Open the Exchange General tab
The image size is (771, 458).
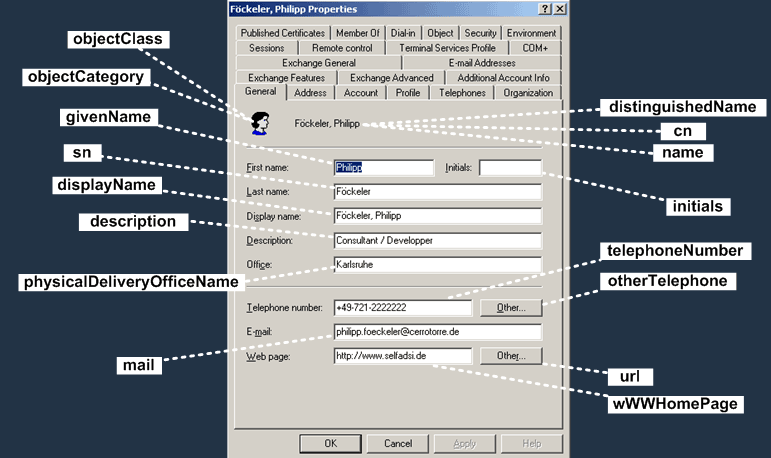tap(319, 63)
